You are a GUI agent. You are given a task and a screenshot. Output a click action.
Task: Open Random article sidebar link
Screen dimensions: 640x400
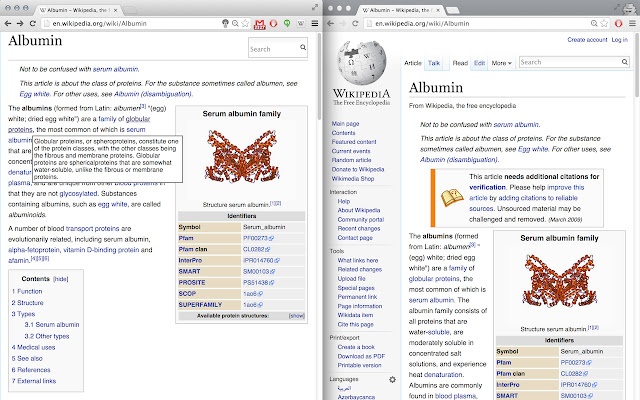(x=351, y=160)
